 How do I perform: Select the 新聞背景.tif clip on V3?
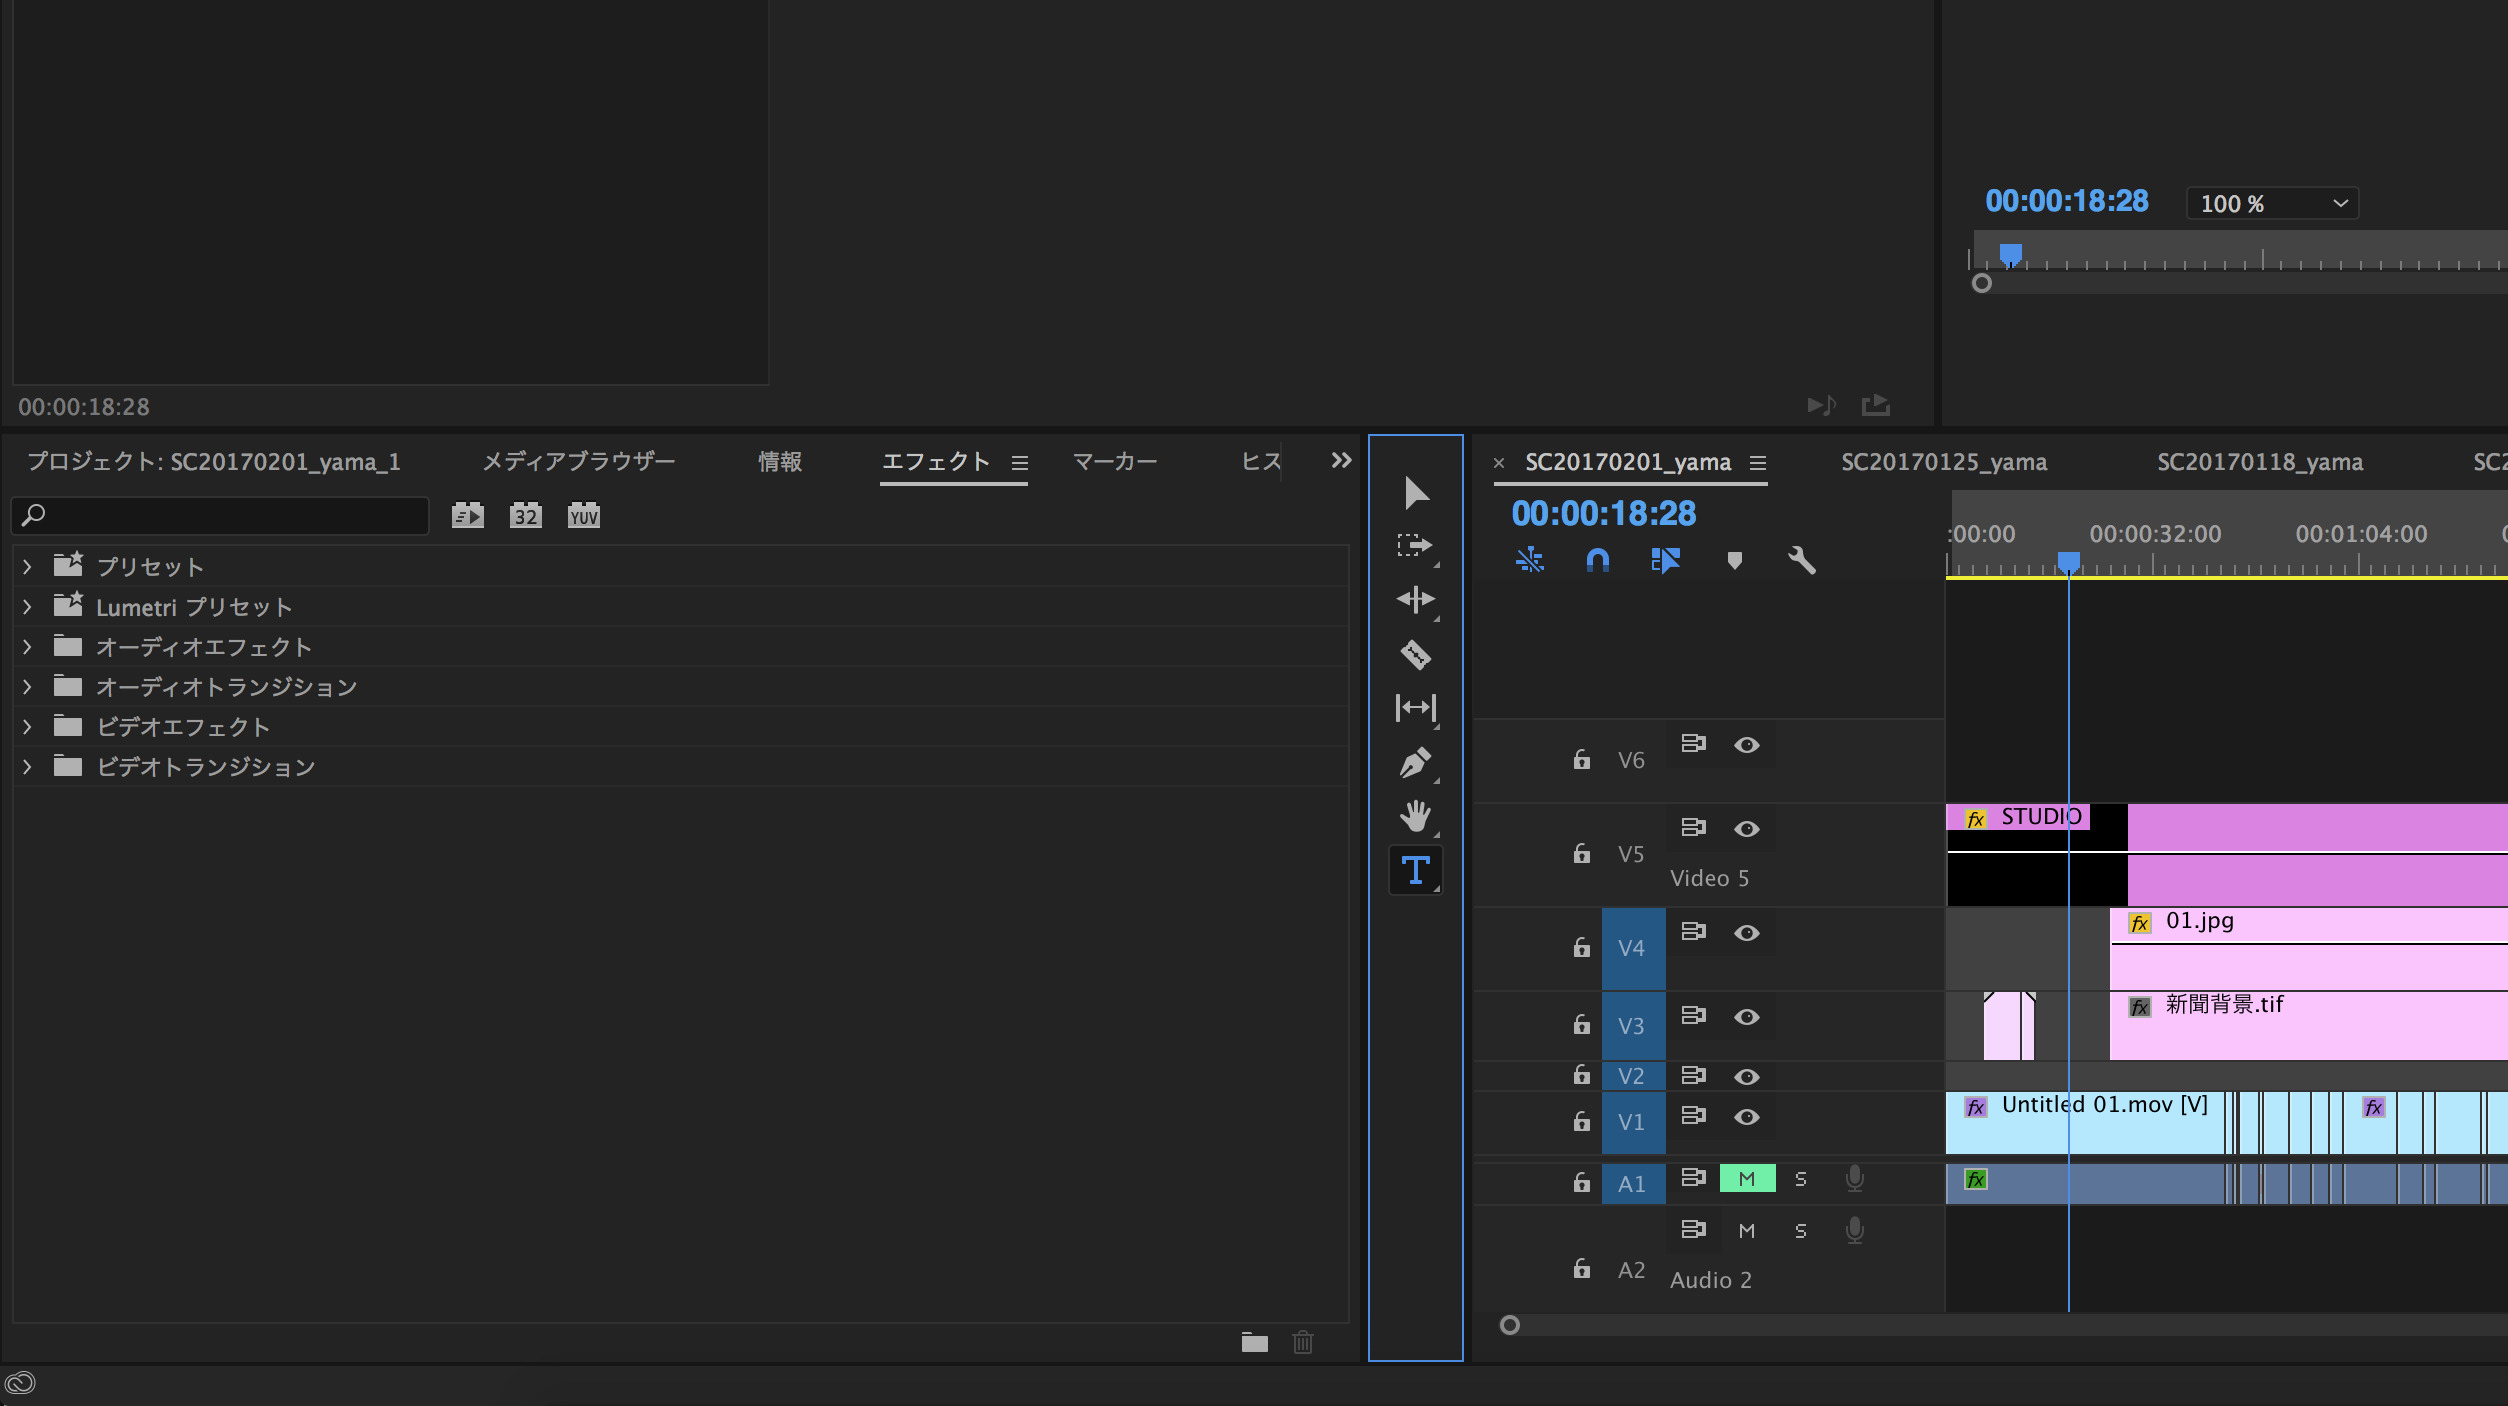tap(2308, 1026)
